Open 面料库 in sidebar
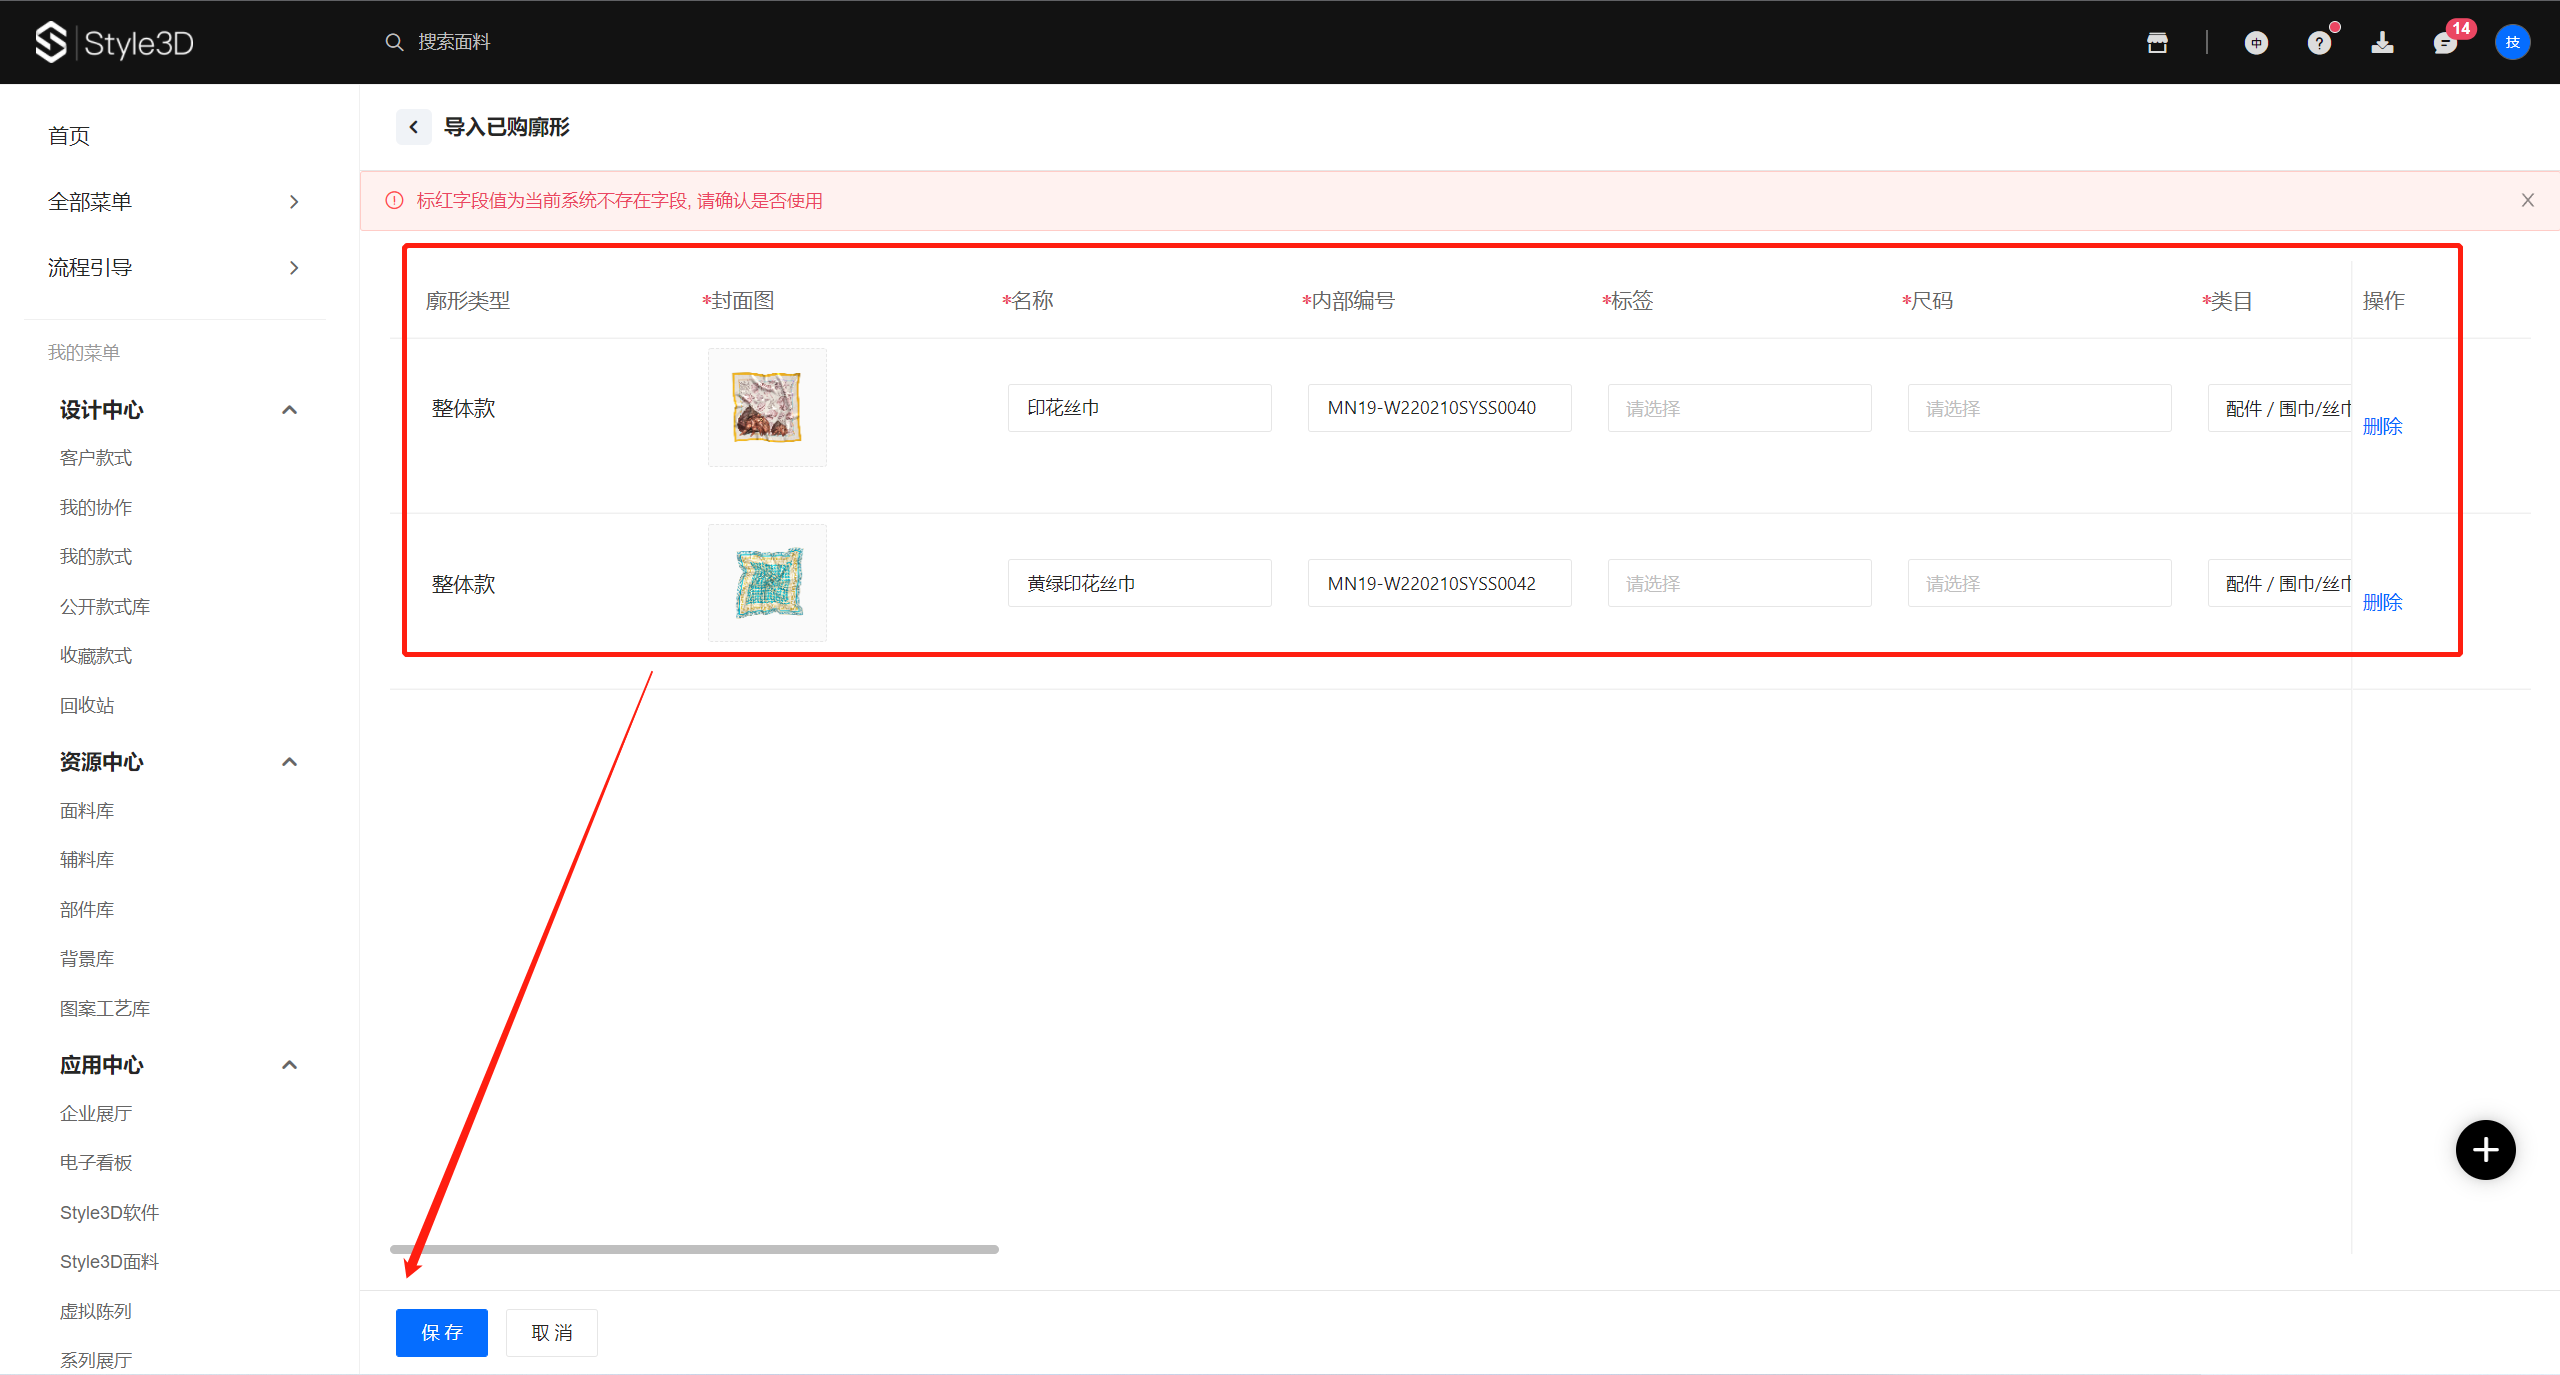Image resolution: width=2560 pixels, height=1375 pixels. click(87, 811)
